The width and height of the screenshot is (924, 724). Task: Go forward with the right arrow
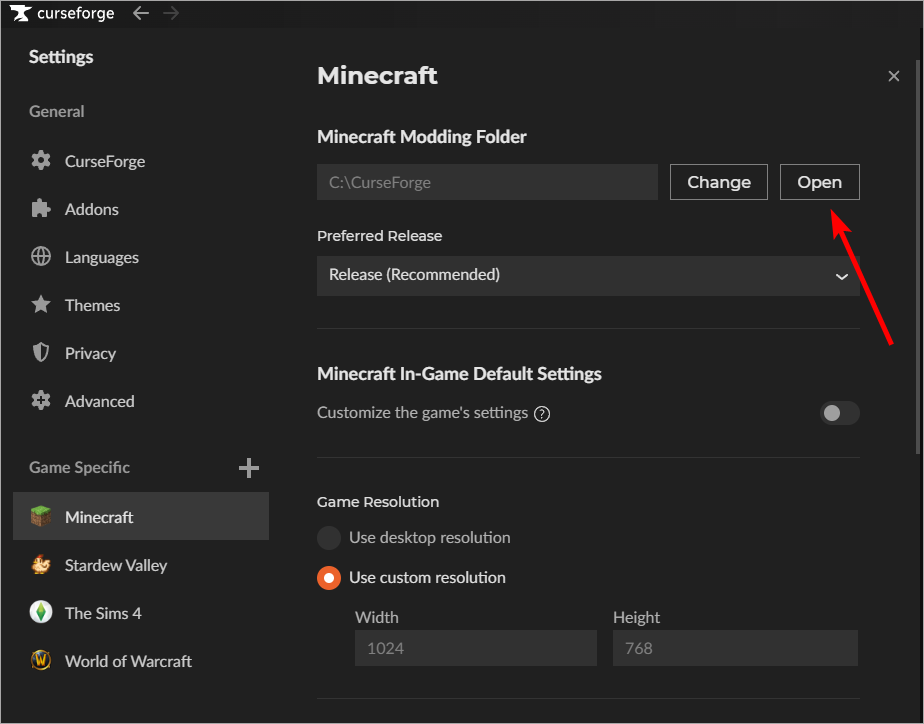click(171, 13)
